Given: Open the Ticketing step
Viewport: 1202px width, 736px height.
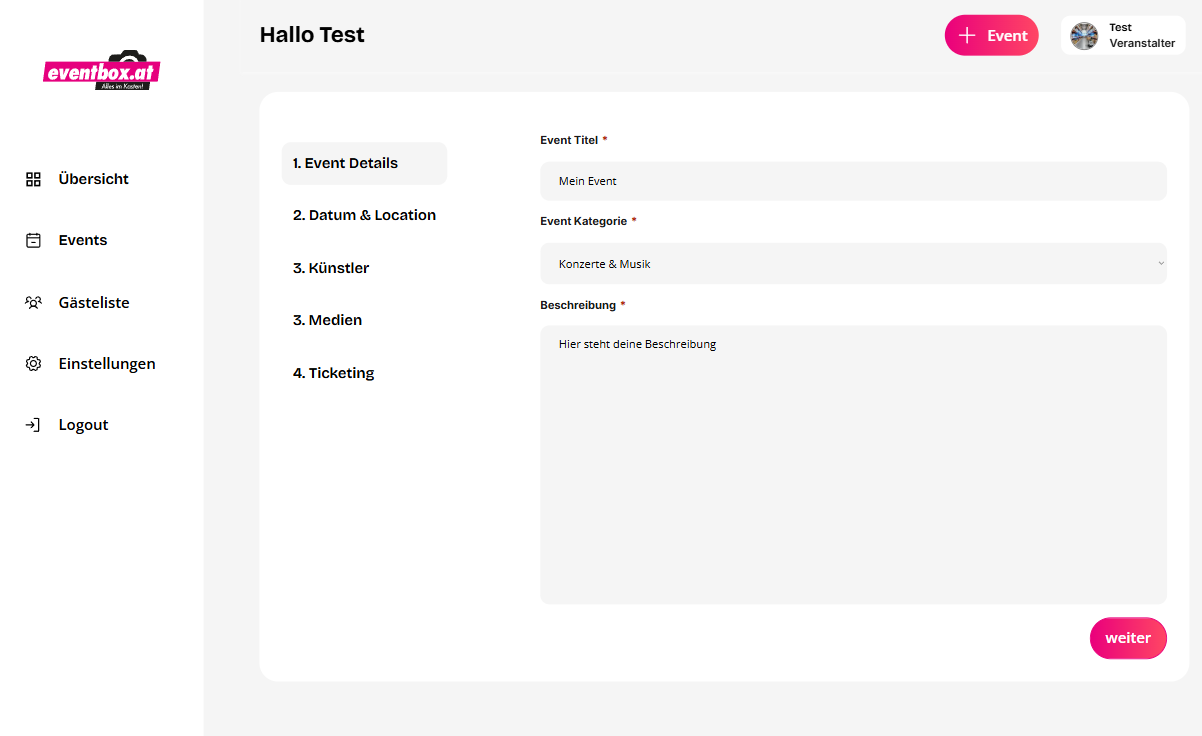Looking at the screenshot, I should tap(334, 372).
